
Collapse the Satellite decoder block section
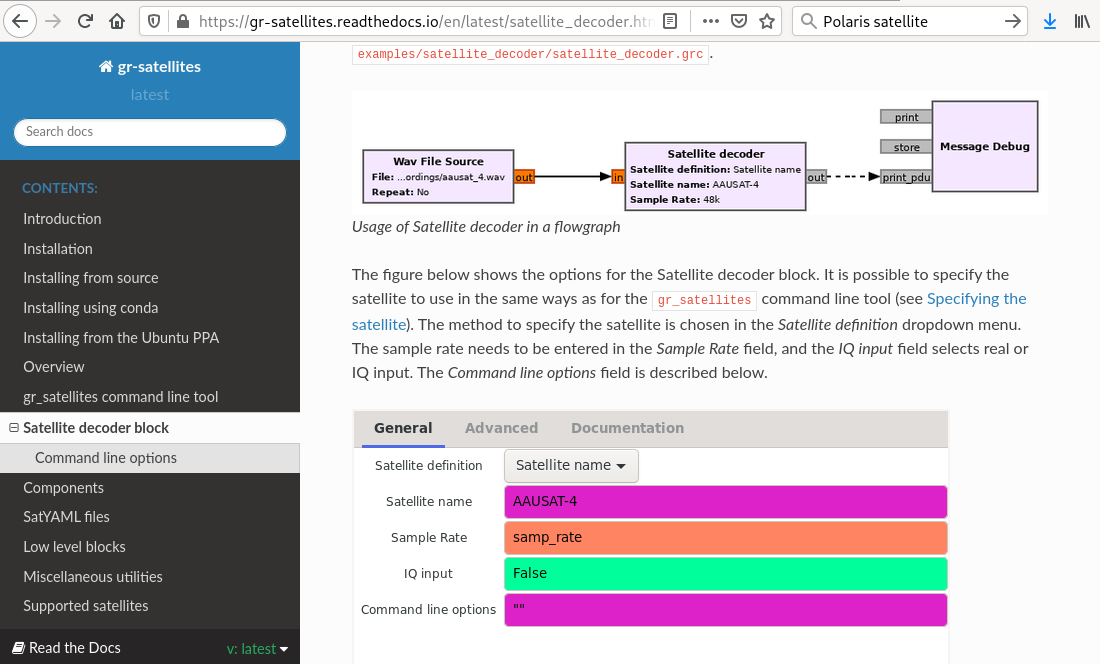(x=13, y=428)
